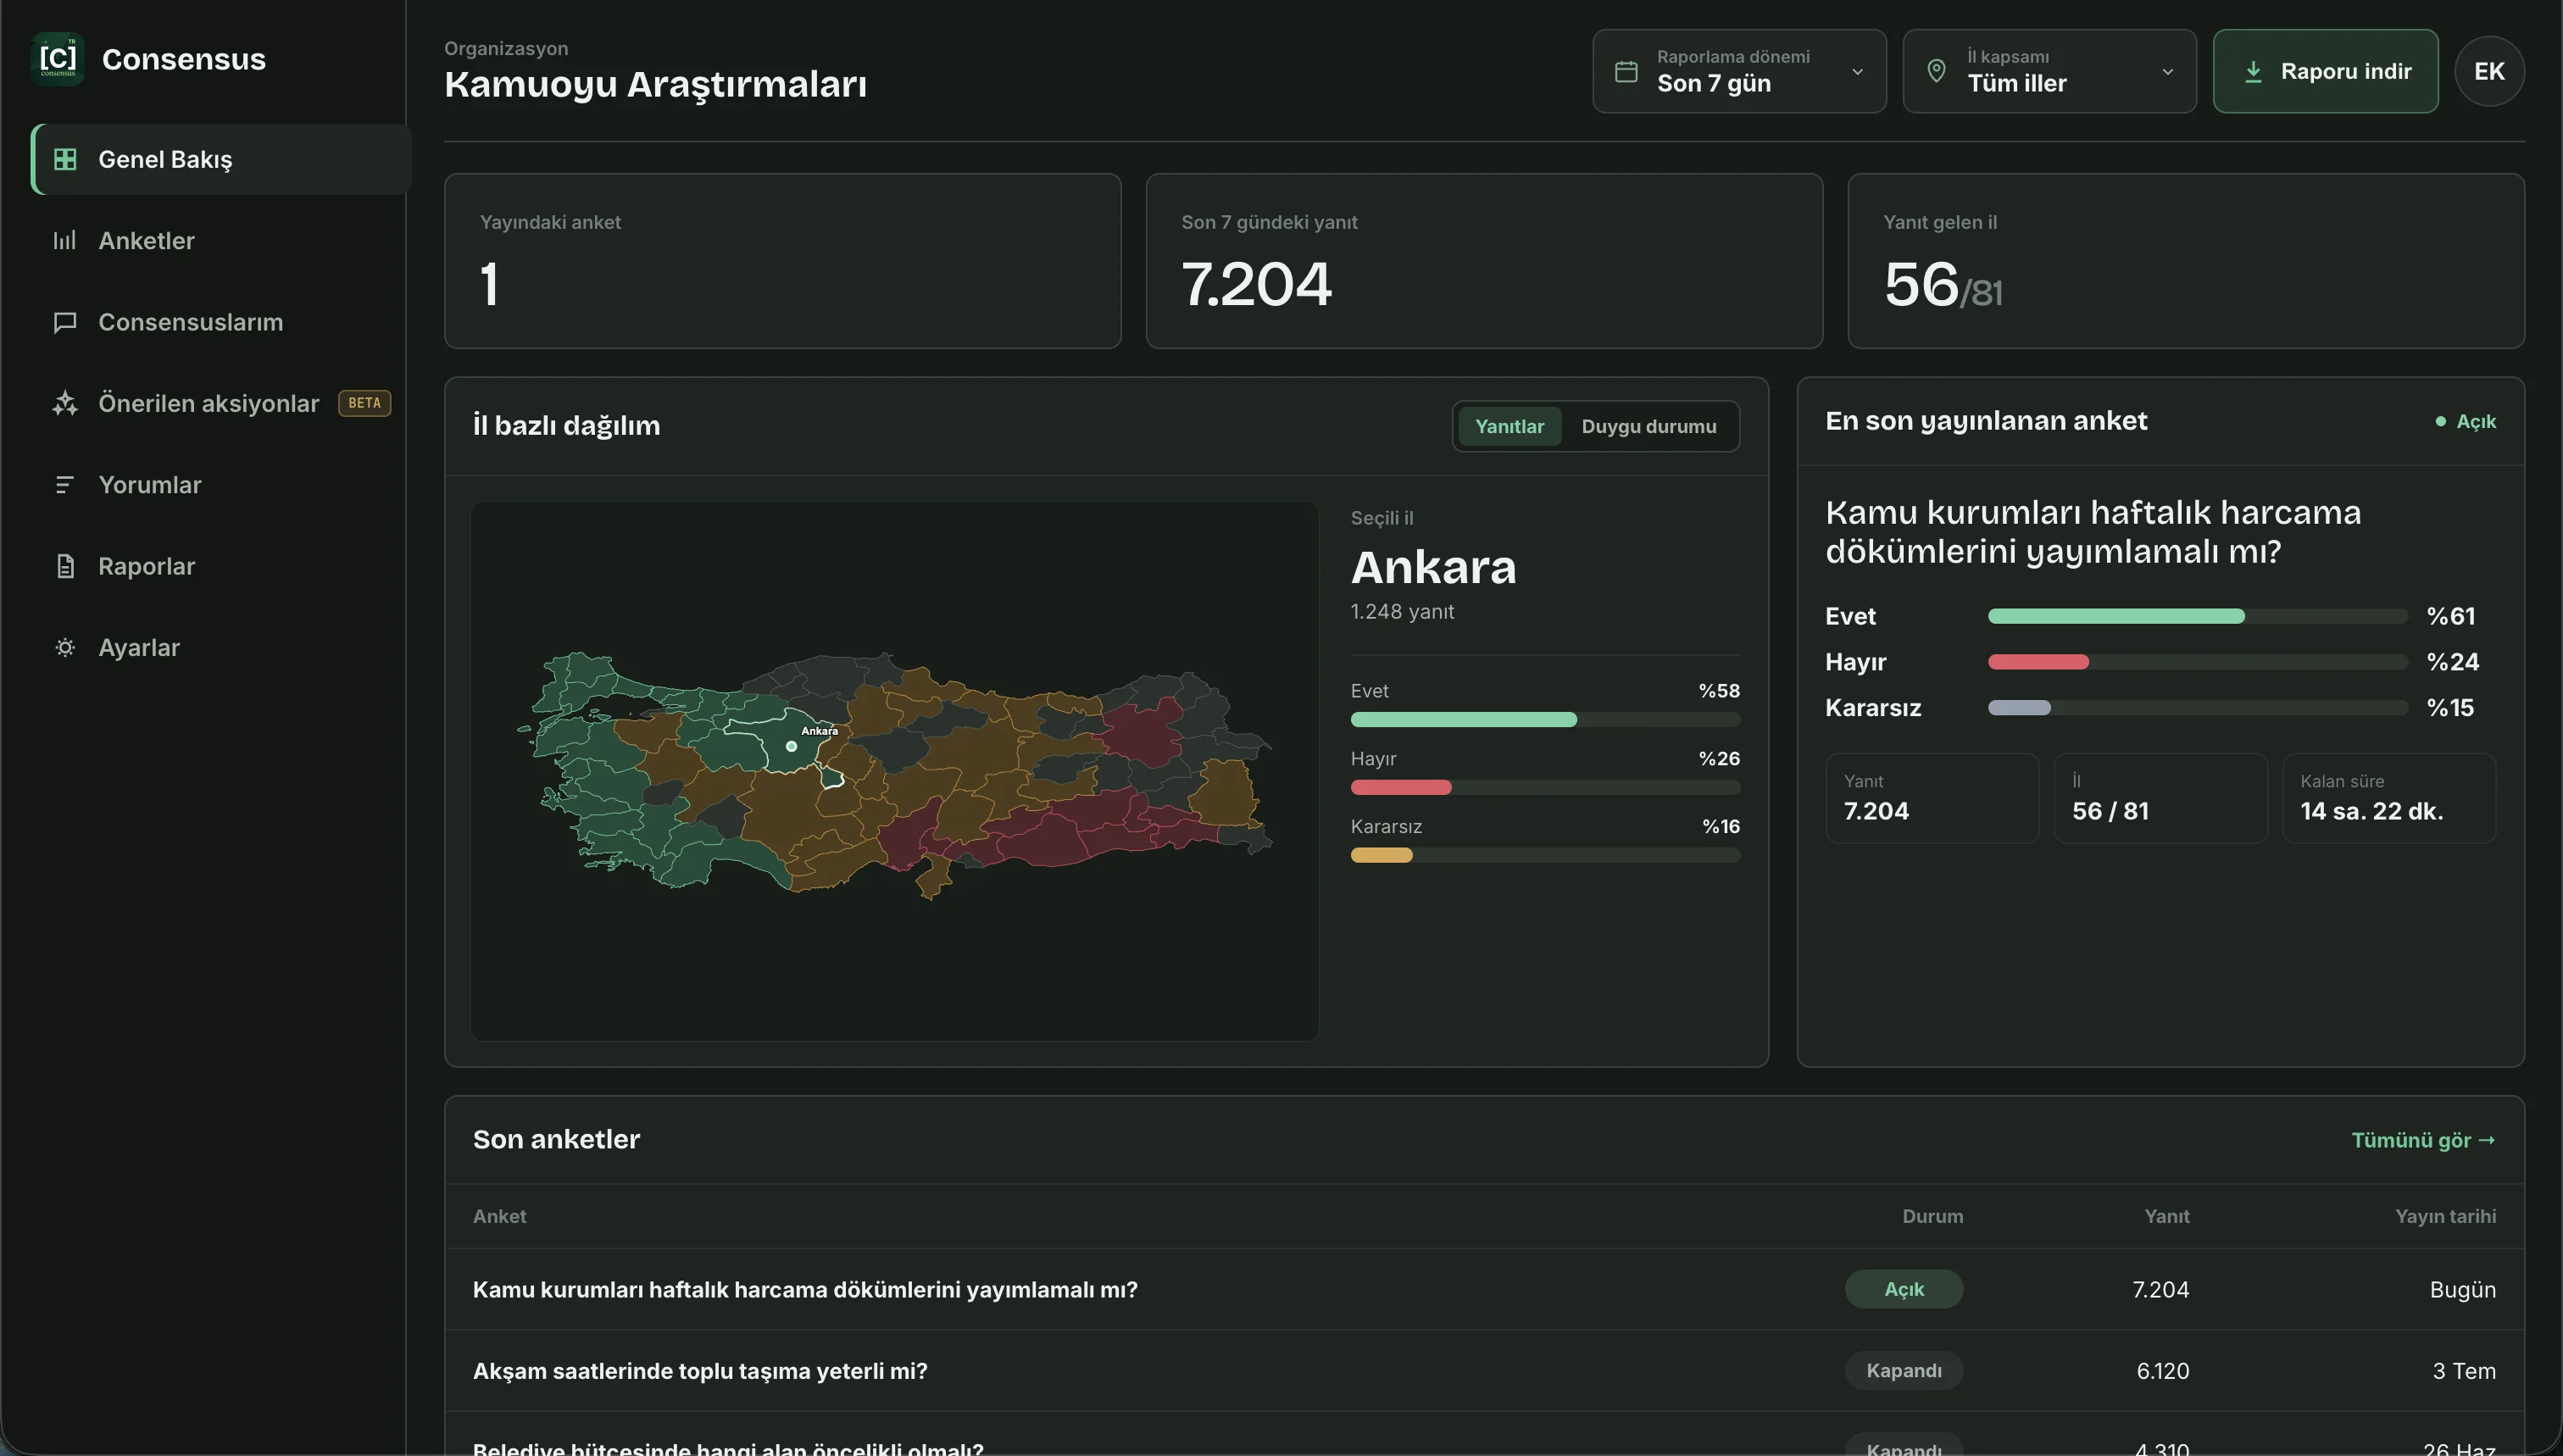Open Akşam saatlerinde toplu taşıma survey row
2563x1456 pixels.
[1484, 1370]
